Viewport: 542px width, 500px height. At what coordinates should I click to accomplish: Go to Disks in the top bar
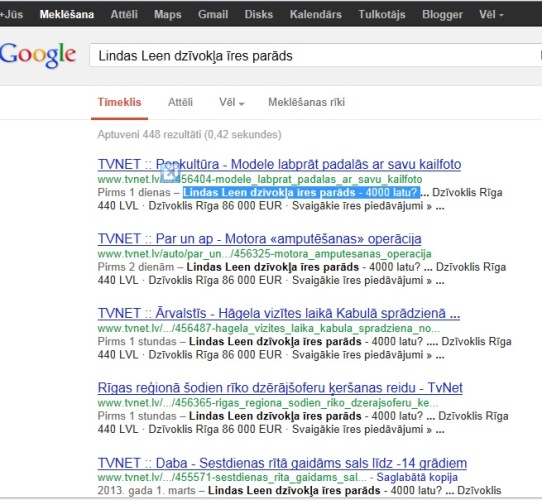[x=259, y=15]
